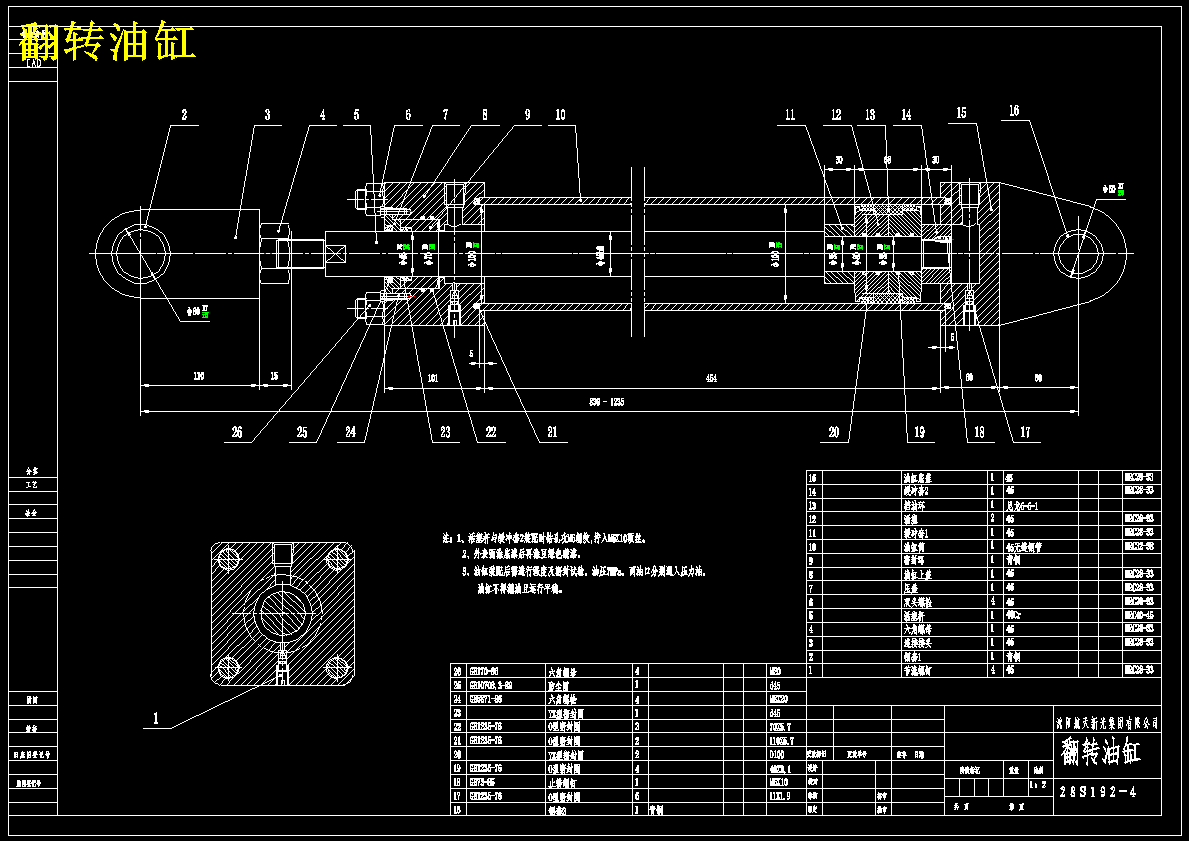Viewport: 1189px width, 841px height.
Task: Click part balloon number 23
Action: tap(445, 432)
